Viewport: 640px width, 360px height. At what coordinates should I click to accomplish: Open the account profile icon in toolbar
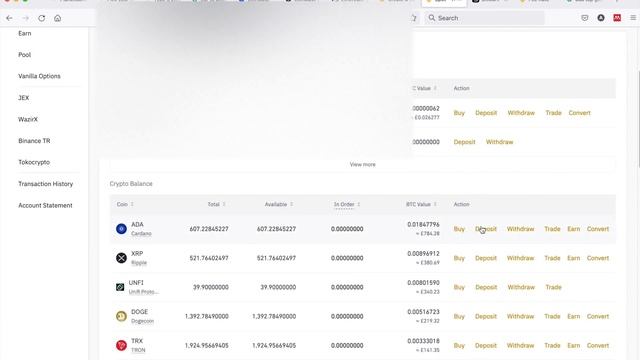601,18
